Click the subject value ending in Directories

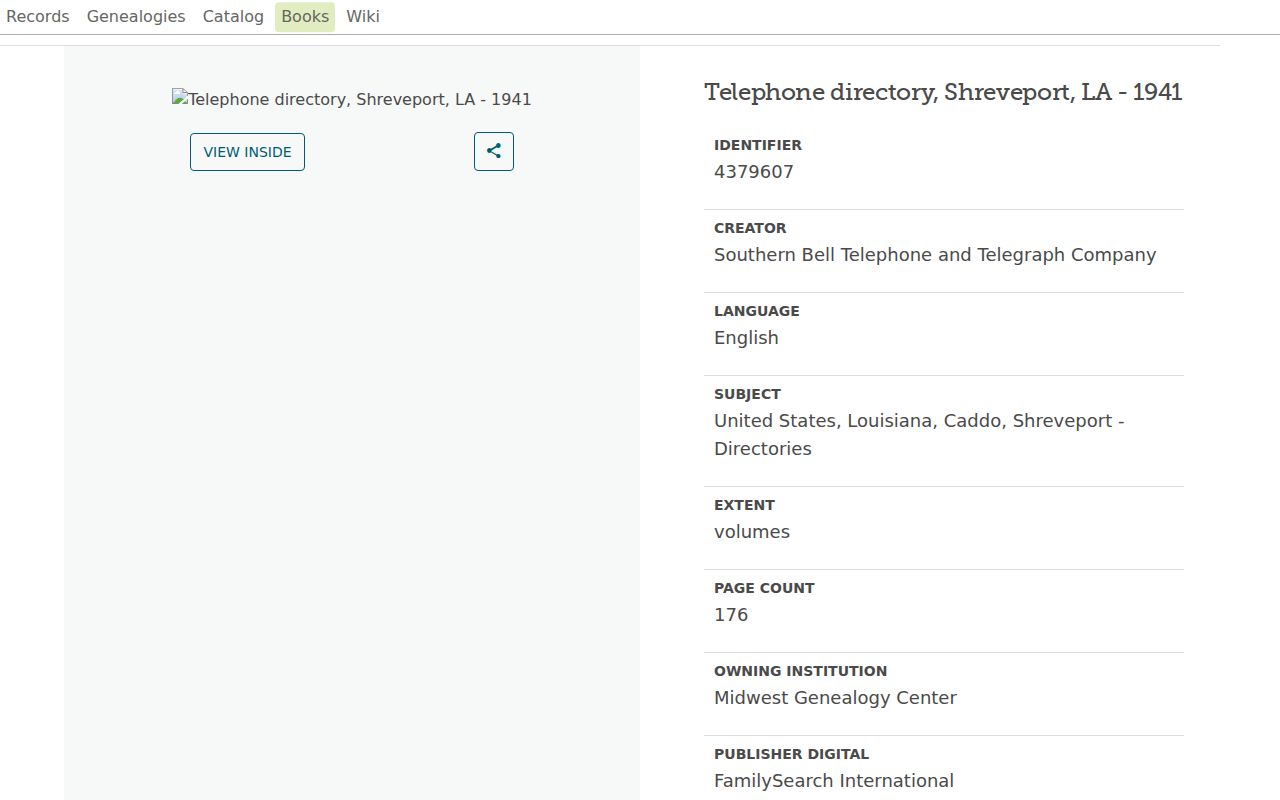tap(919, 435)
